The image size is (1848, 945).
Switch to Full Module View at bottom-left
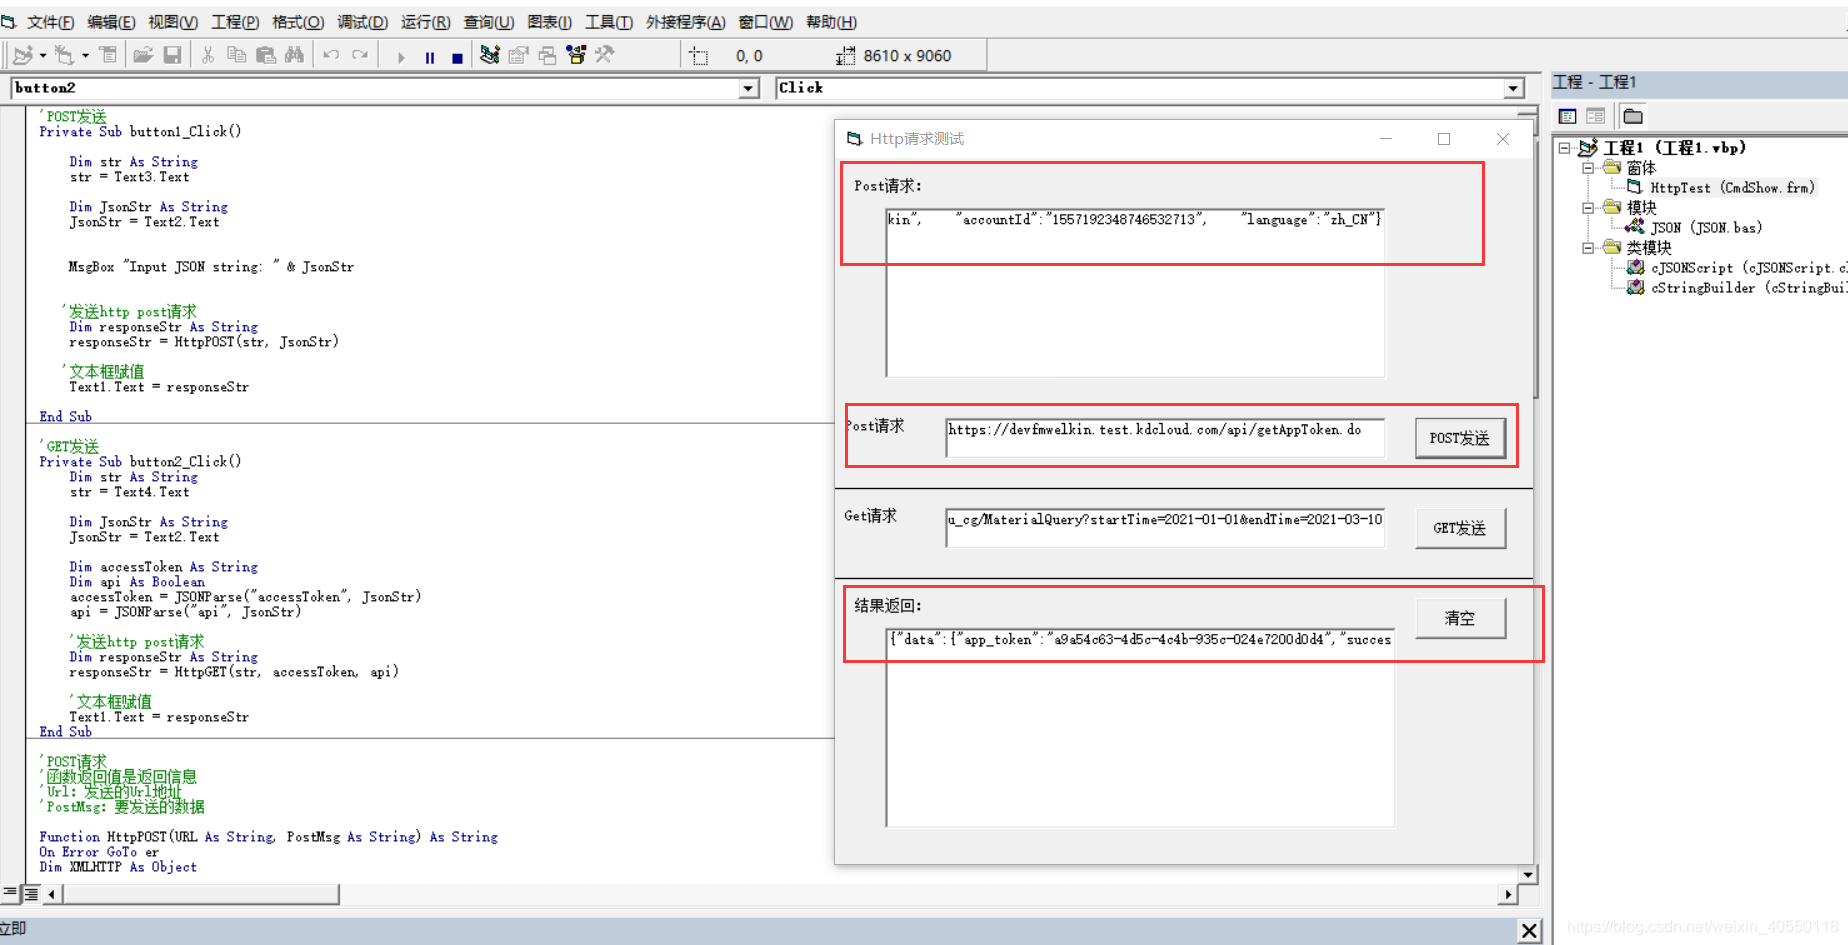pos(31,893)
